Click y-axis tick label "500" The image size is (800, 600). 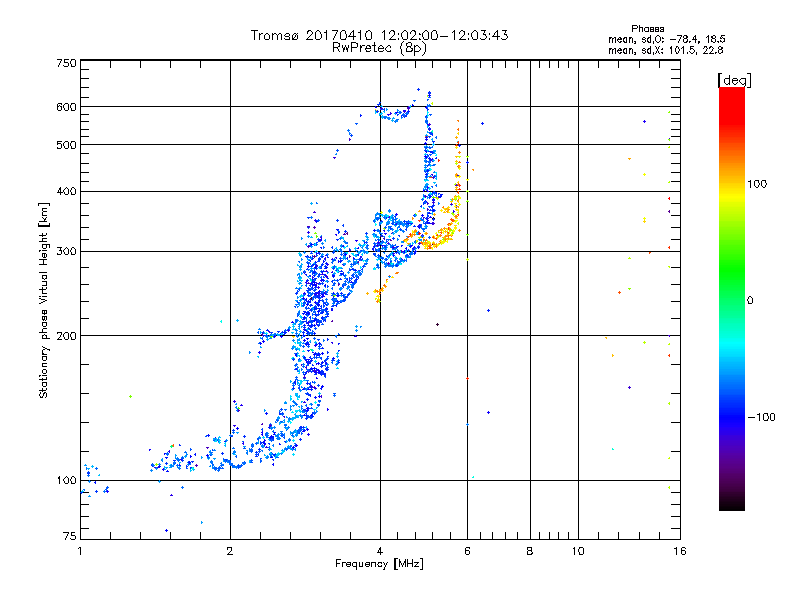[66, 145]
